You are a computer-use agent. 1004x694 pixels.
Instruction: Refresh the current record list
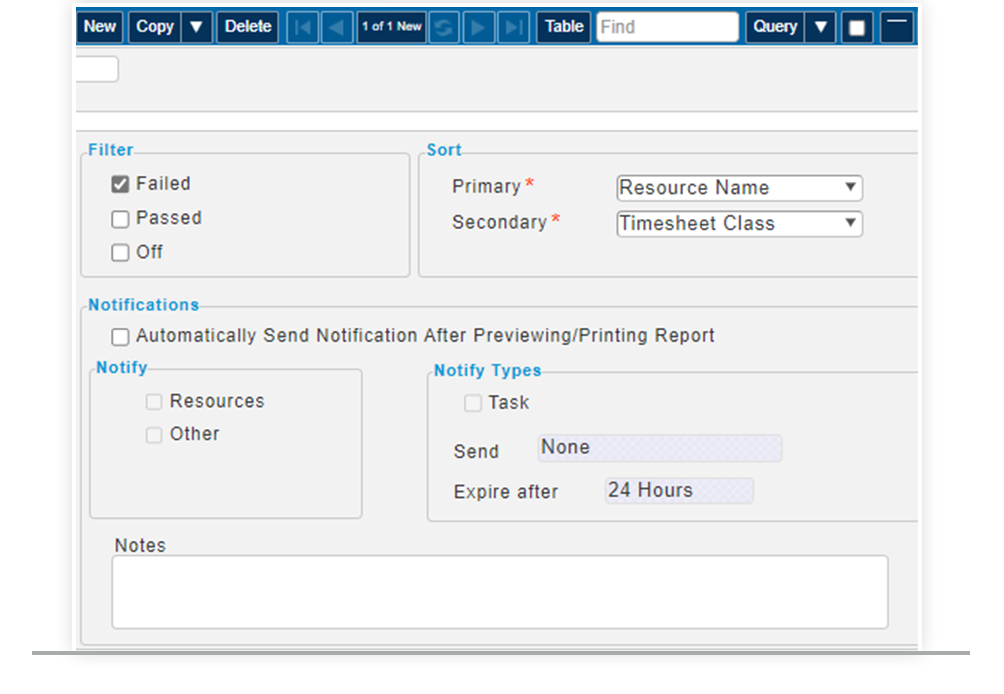tap(444, 27)
